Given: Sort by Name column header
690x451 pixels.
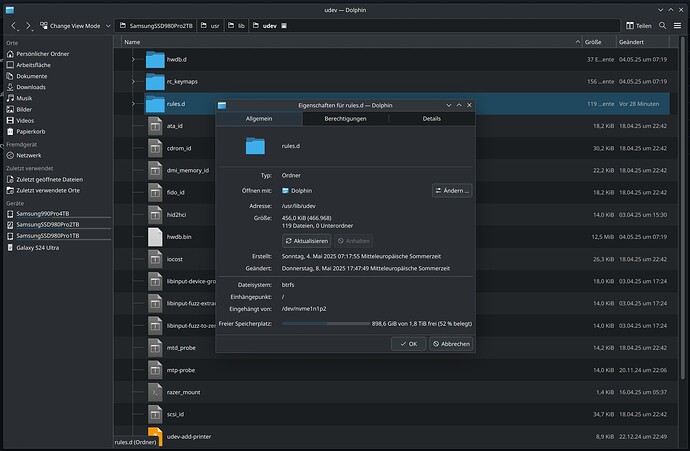Looking at the screenshot, I should [x=352, y=42].
